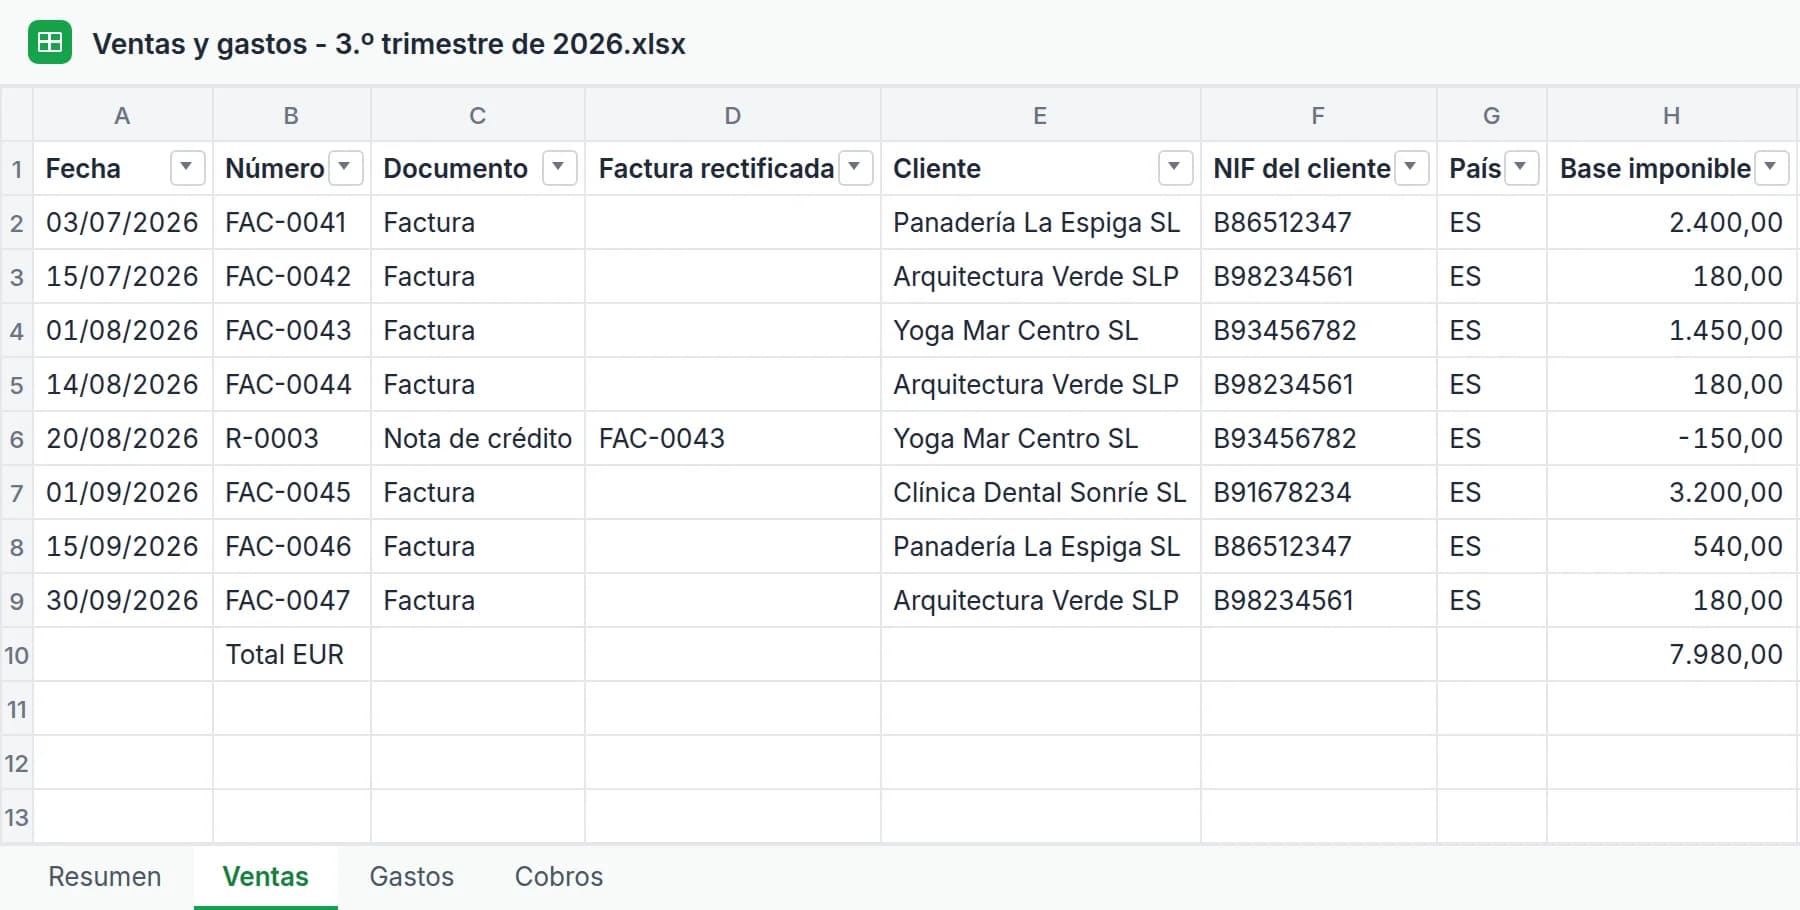The height and width of the screenshot is (910, 1800).
Task: Click the green spreadsheet app icon
Action: coord(50,43)
